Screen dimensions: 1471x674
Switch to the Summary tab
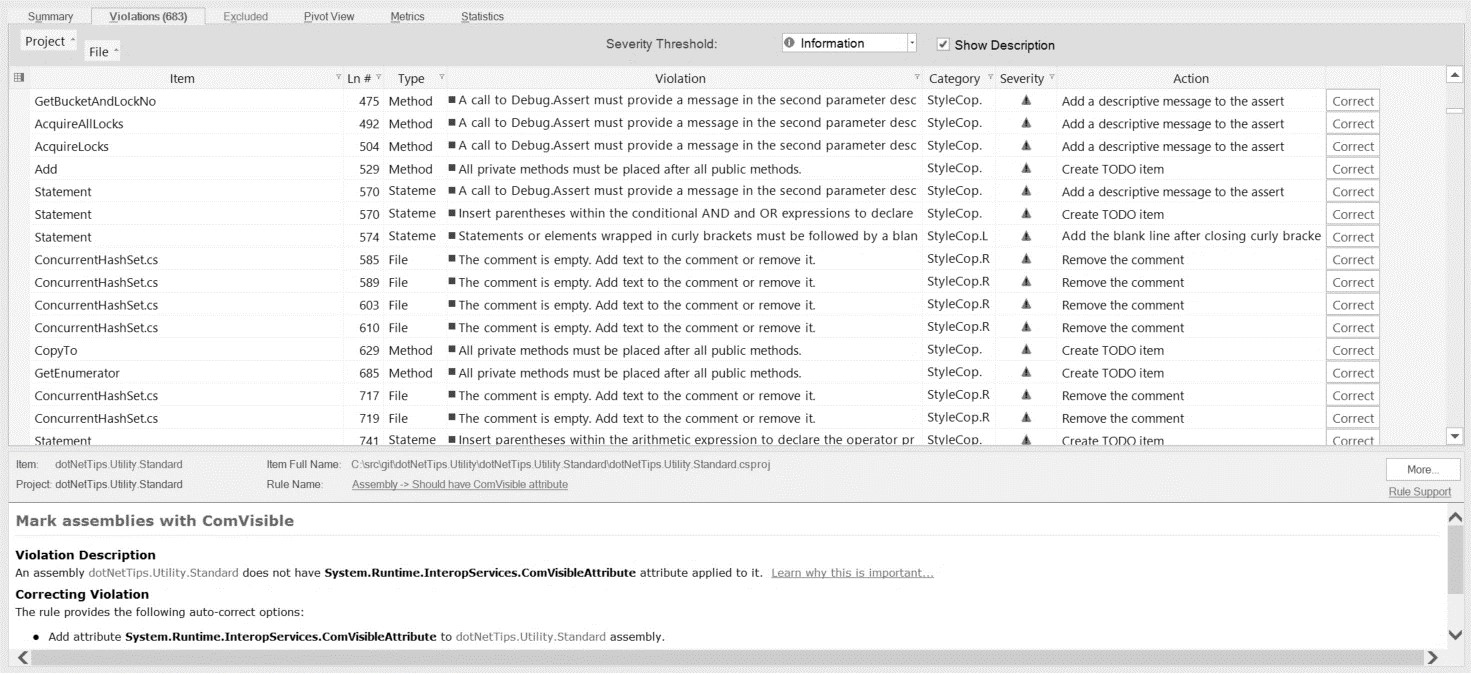tap(50, 16)
